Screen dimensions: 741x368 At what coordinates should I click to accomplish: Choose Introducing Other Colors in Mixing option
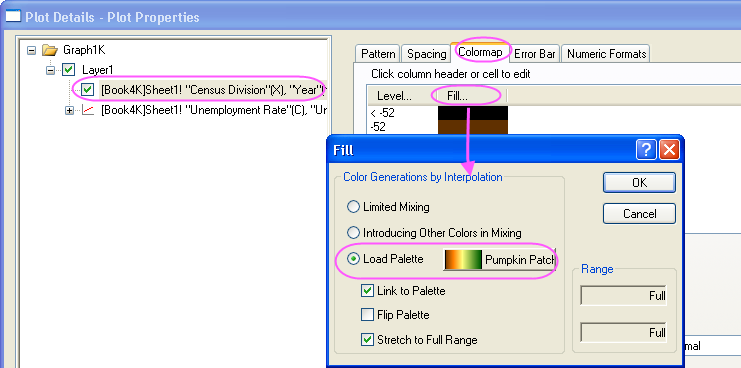coord(353,232)
